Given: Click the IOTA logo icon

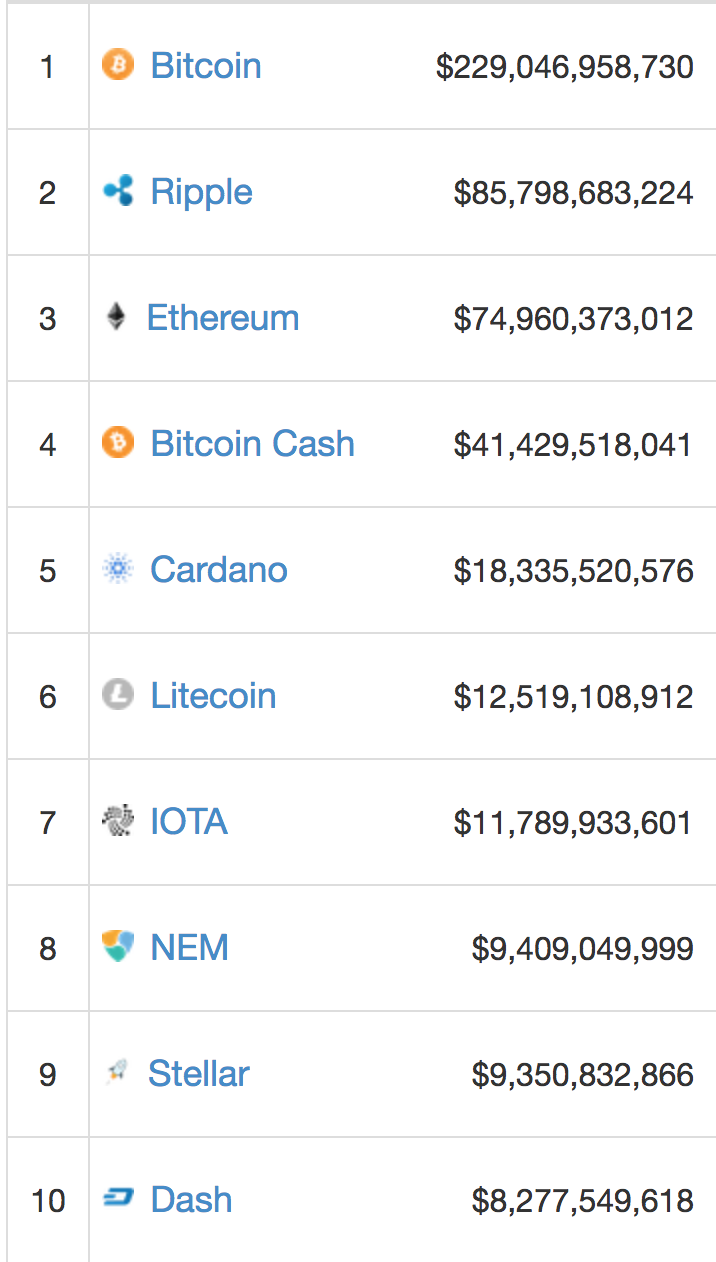Looking at the screenshot, I should point(118,822).
